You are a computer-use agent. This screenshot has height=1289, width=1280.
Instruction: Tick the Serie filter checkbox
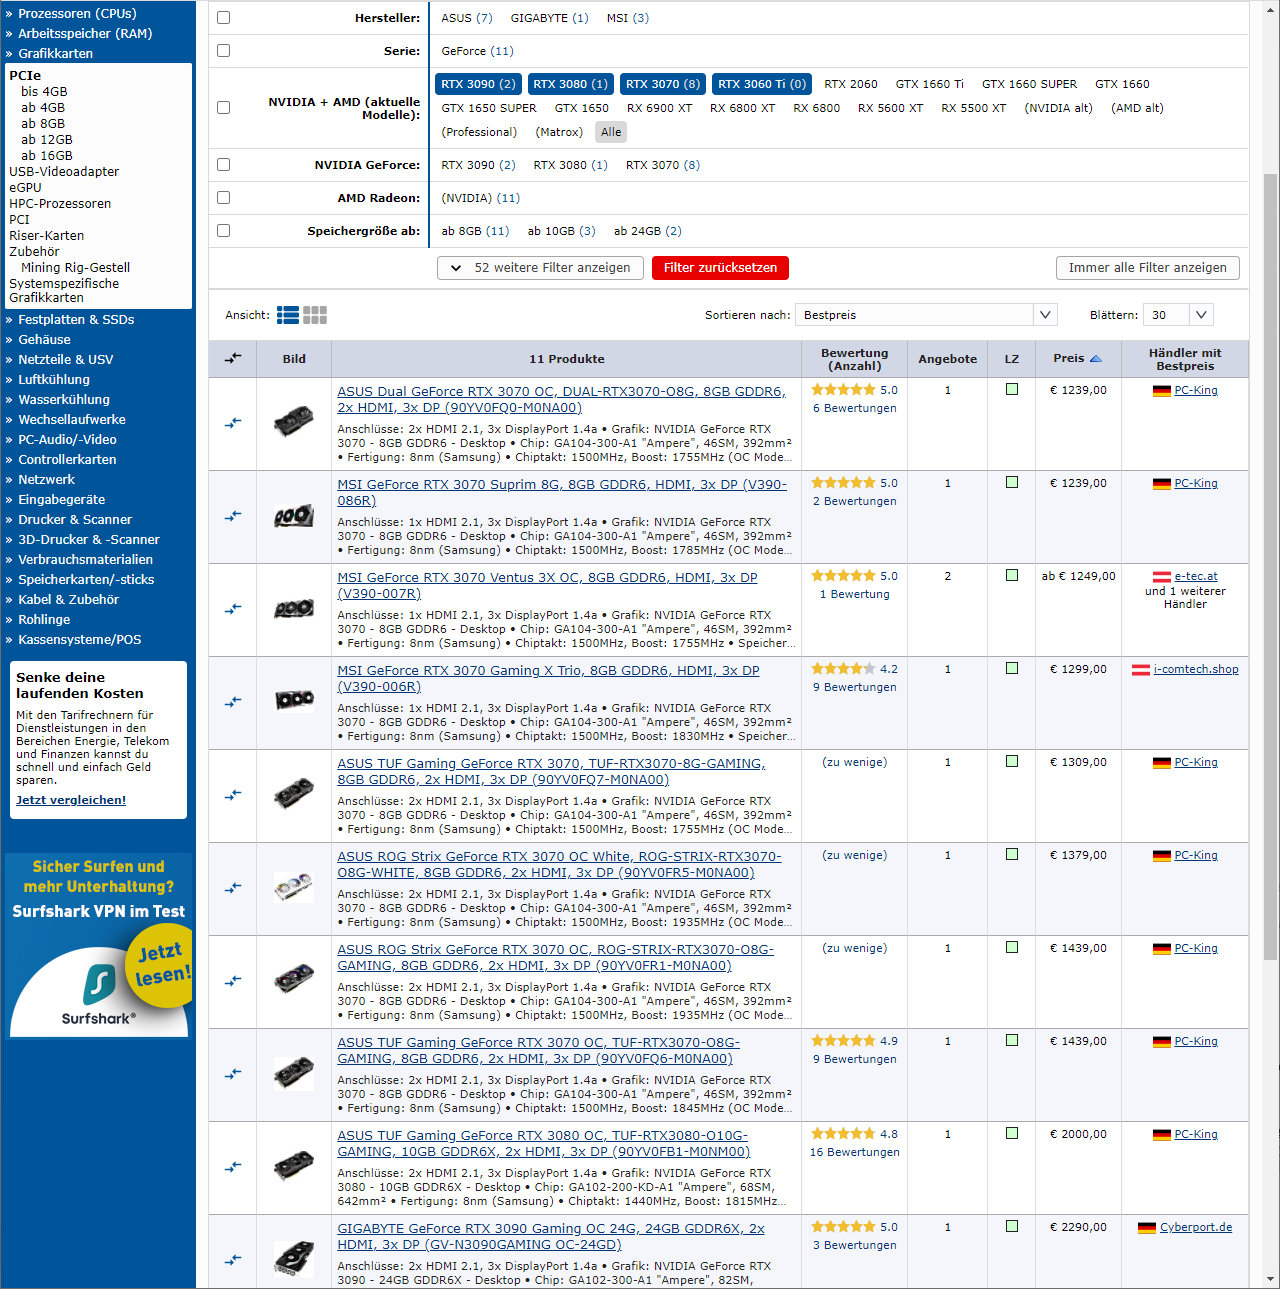224,51
